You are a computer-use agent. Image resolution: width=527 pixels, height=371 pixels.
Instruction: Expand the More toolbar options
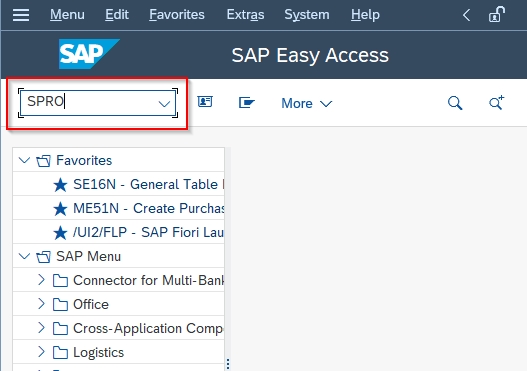307,104
